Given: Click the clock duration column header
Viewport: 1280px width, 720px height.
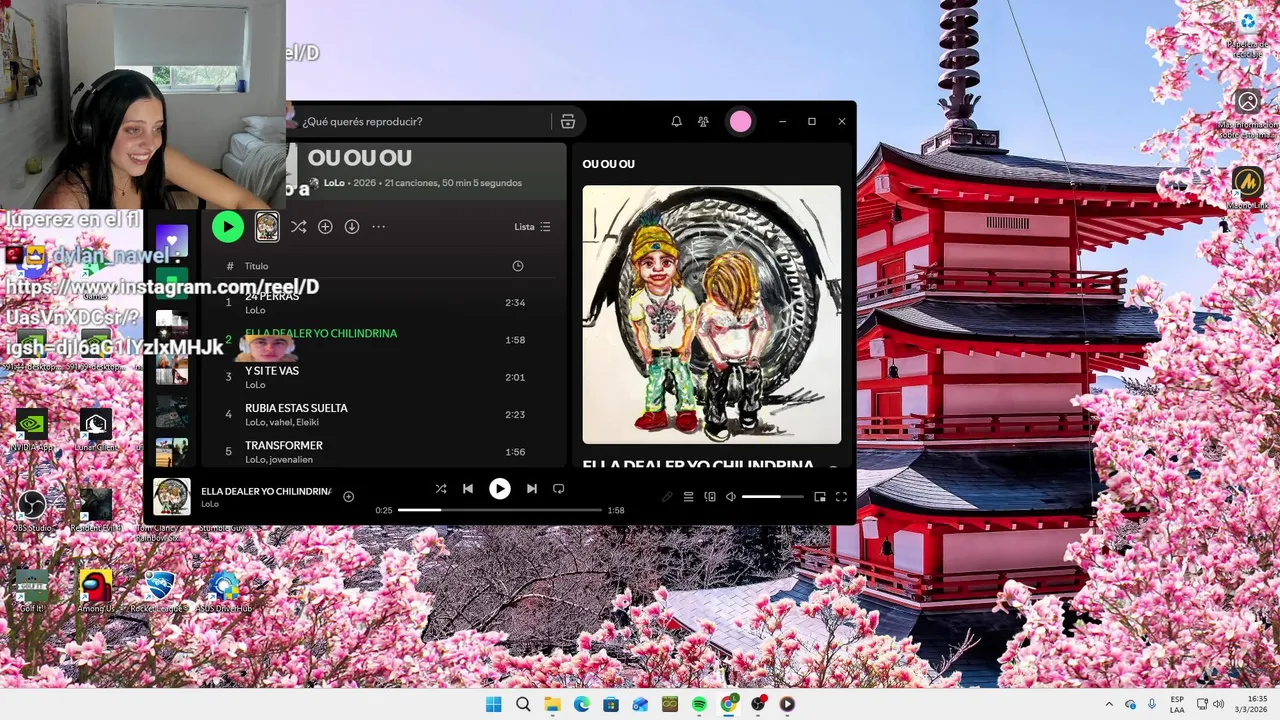Looking at the screenshot, I should pos(517,266).
